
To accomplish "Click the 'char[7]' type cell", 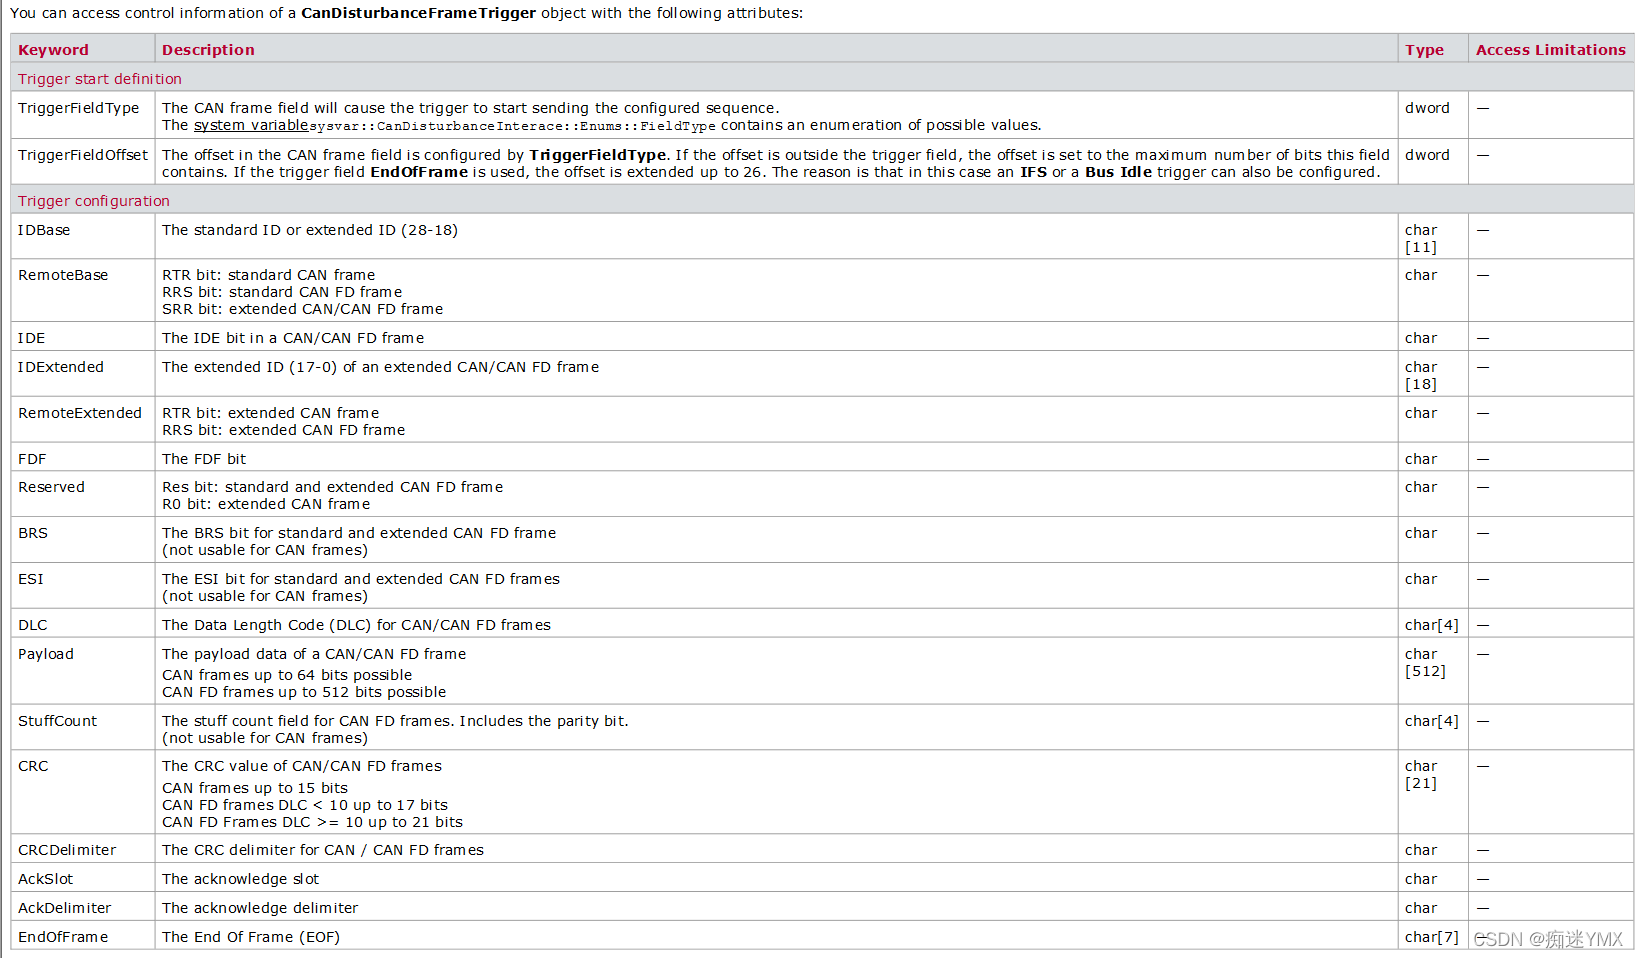I will point(1432,937).
